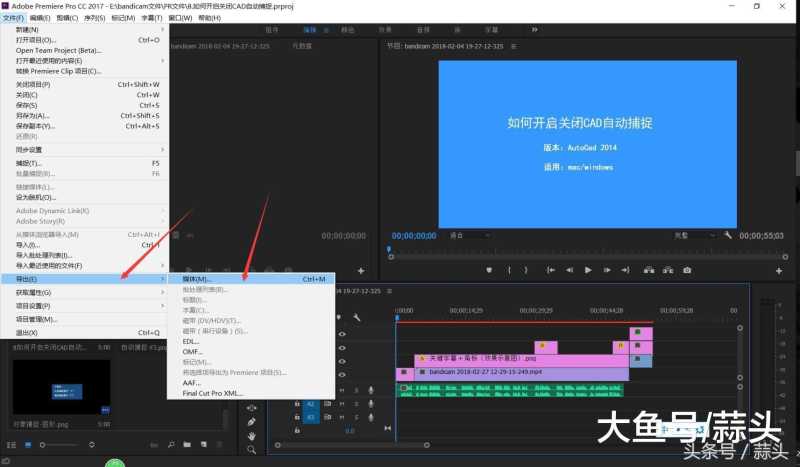This screenshot has width=800, height=467.
Task: Click the Lift button in Program monitor
Action: pos(649,270)
